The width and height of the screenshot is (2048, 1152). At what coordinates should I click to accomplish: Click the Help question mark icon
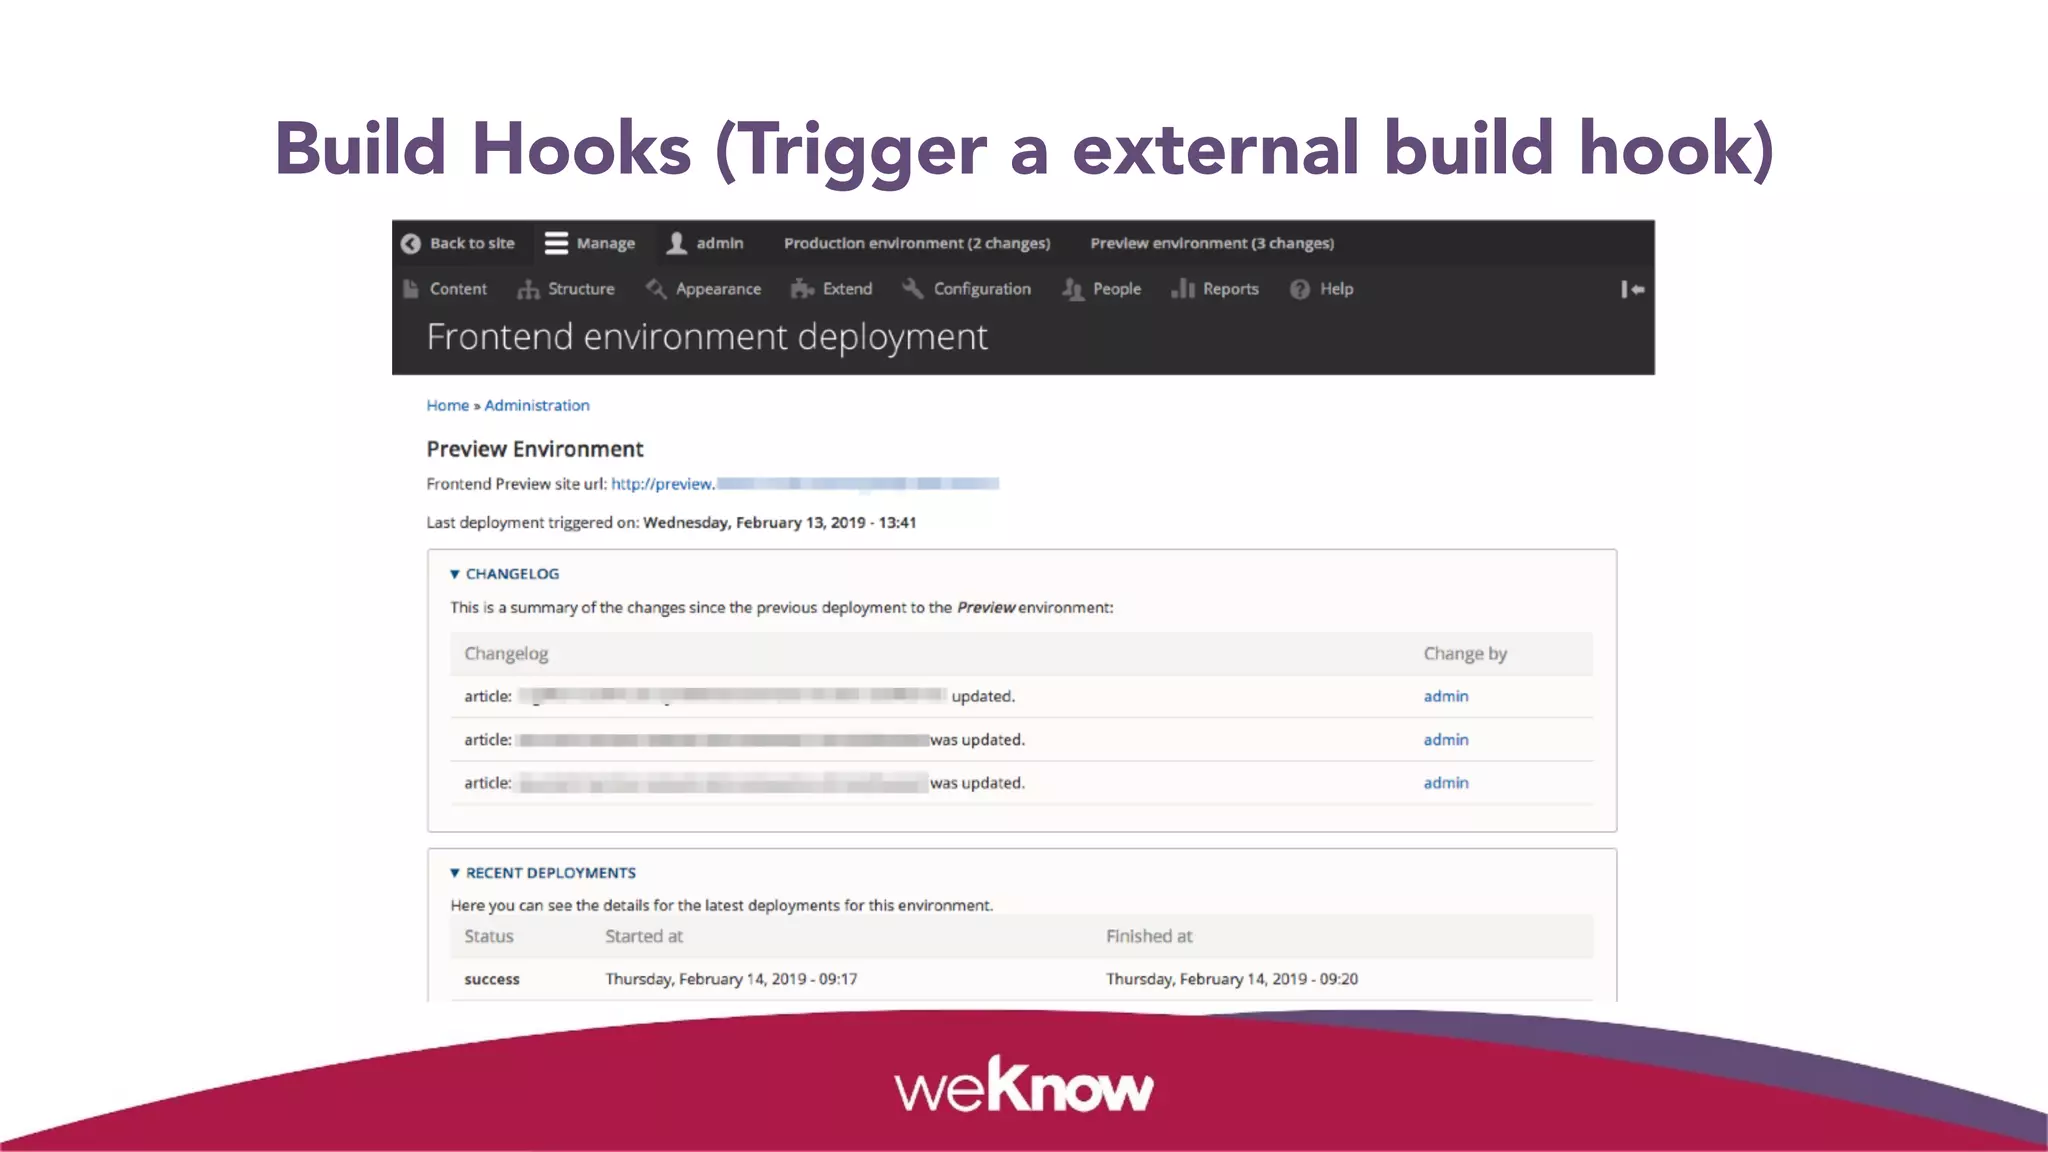[x=1300, y=289]
